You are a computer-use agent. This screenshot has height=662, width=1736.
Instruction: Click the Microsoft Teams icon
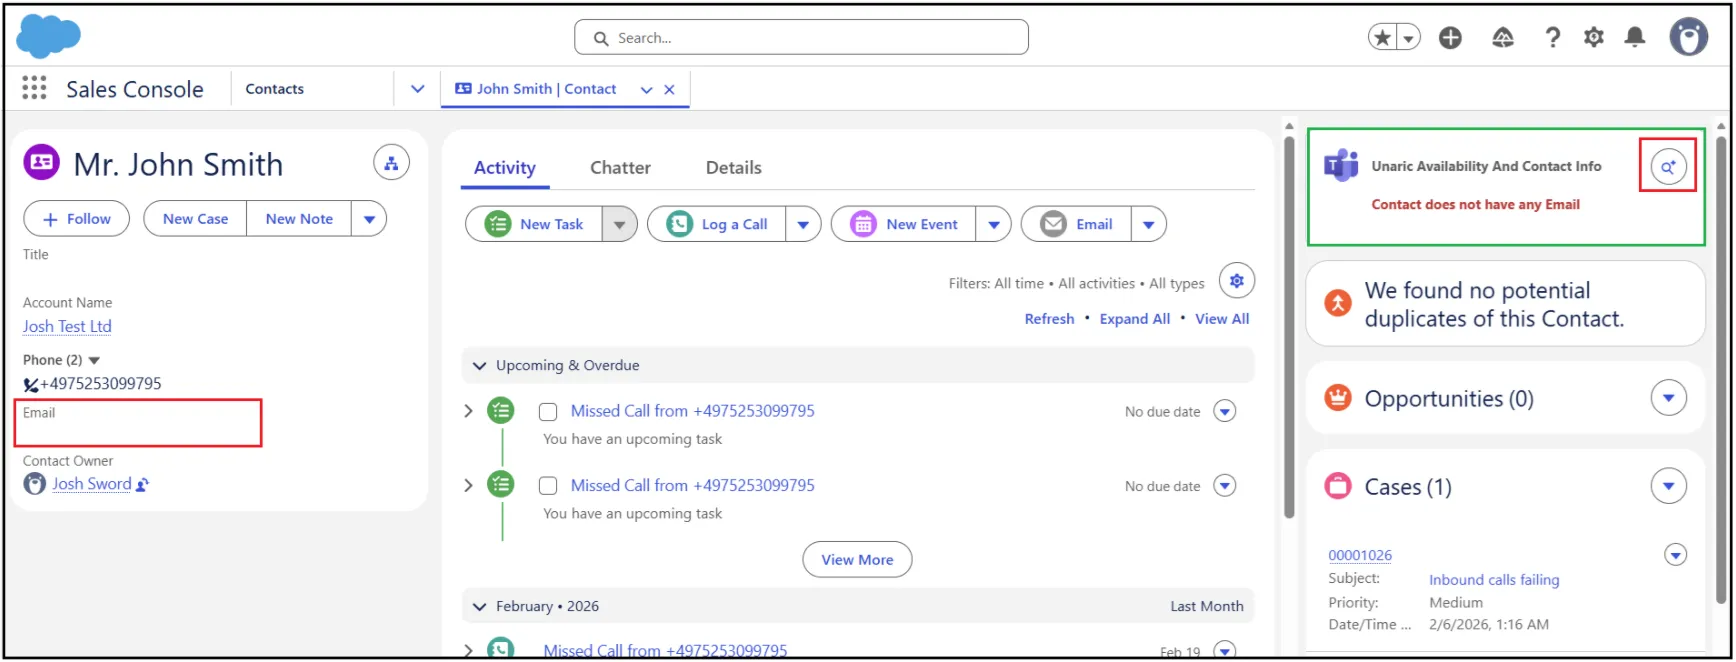click(1341, 165)
